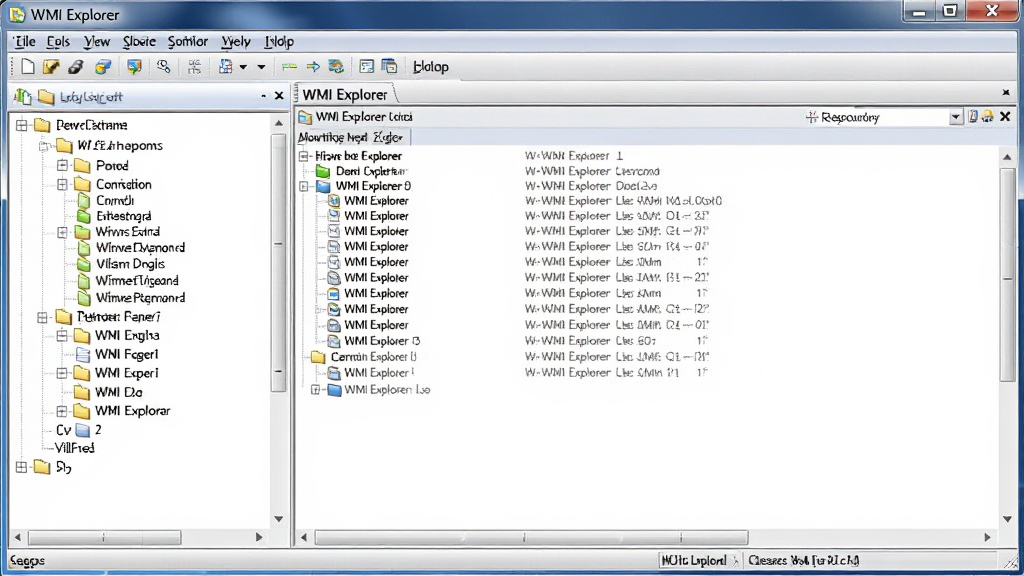Click the green icon in left panel header
Screen dimensions: 1024x576
[23, 97]
